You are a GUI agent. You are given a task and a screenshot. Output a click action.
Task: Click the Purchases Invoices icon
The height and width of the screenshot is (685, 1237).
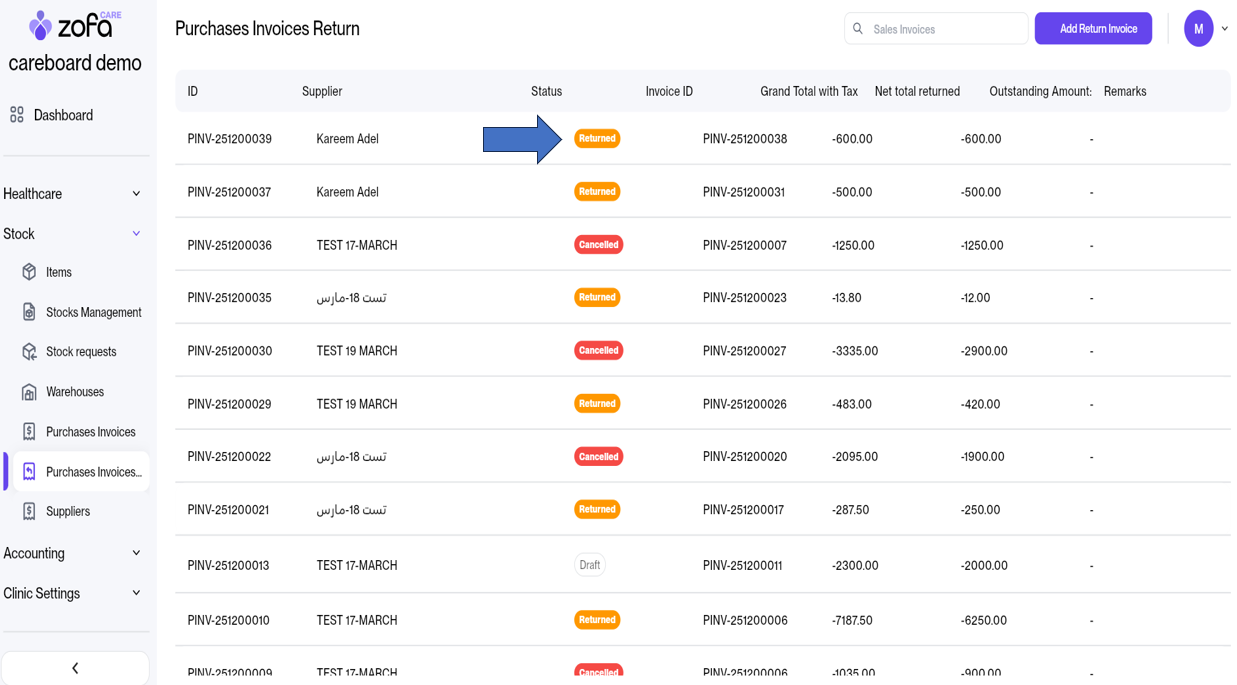[29, 432]
